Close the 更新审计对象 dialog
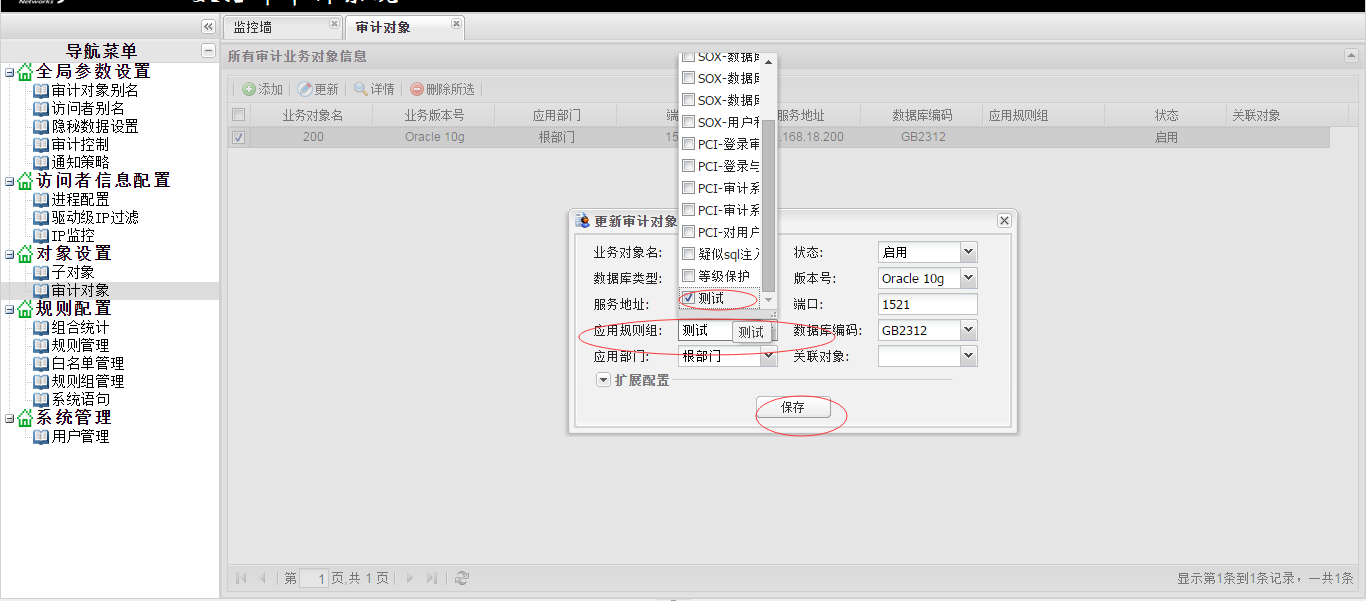This screenshot has width=1366, height=601. click(1004, 220)
